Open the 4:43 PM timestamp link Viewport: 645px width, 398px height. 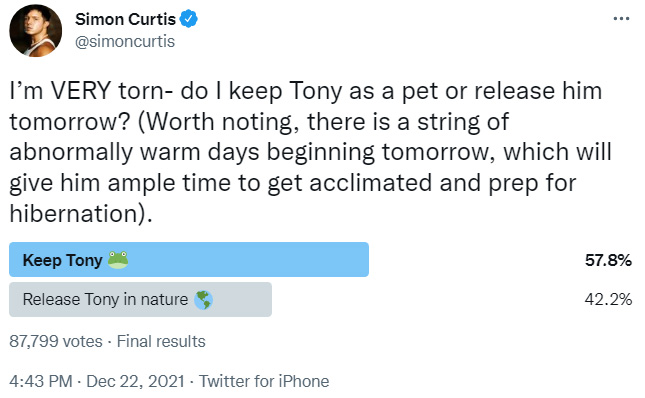point(41,381)
